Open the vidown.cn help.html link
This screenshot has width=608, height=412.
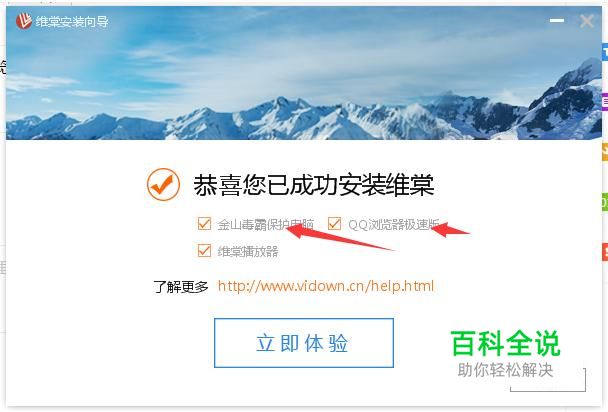click(326, 286)
